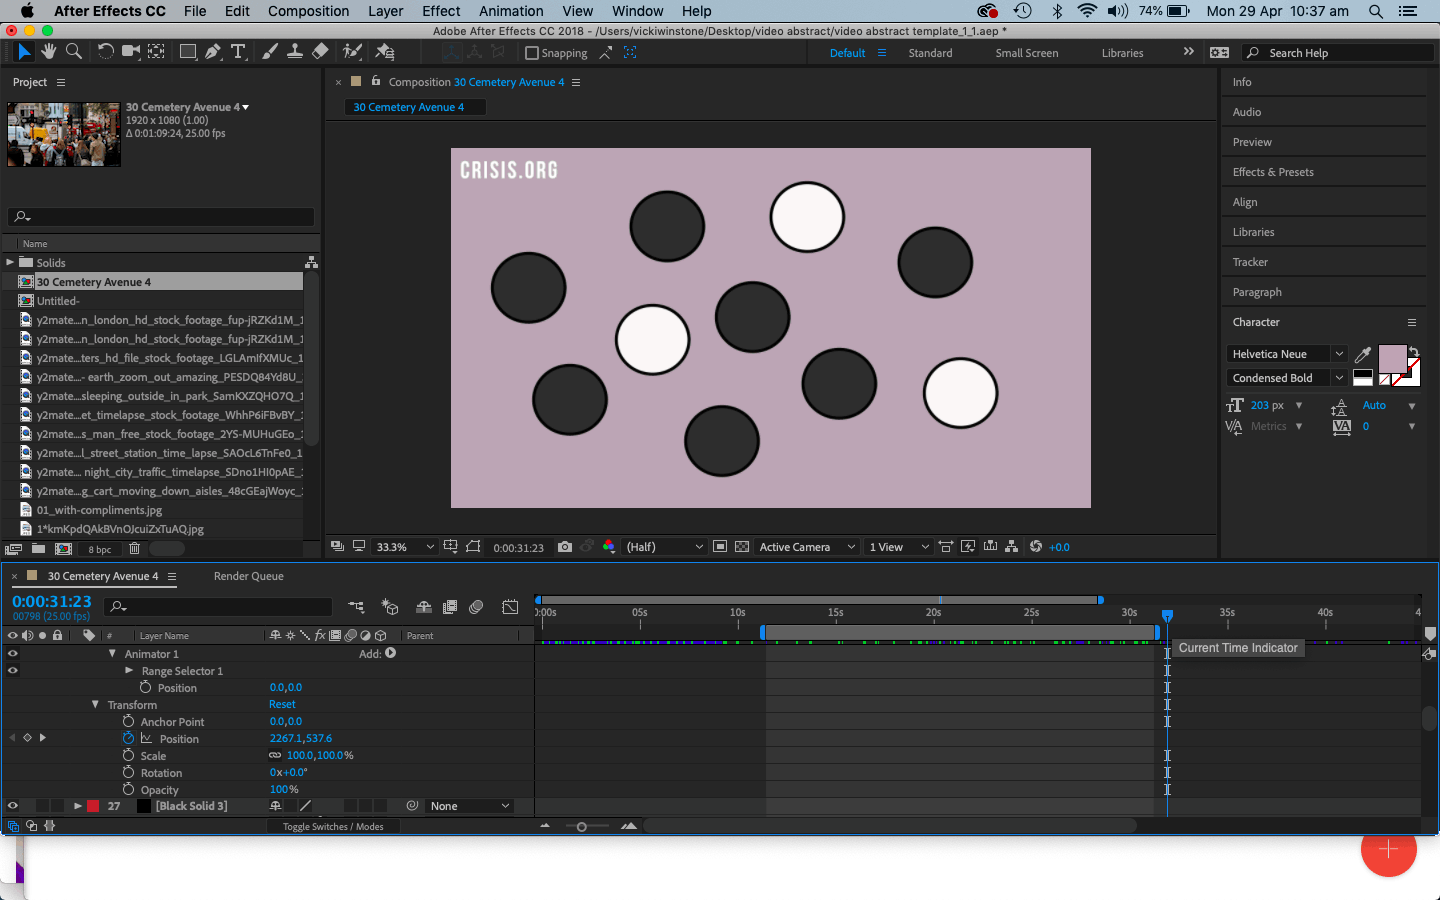Open the 33.3% magnification dropdown
The height and width of the screenshot is (900, 1440).
point(405,547)
